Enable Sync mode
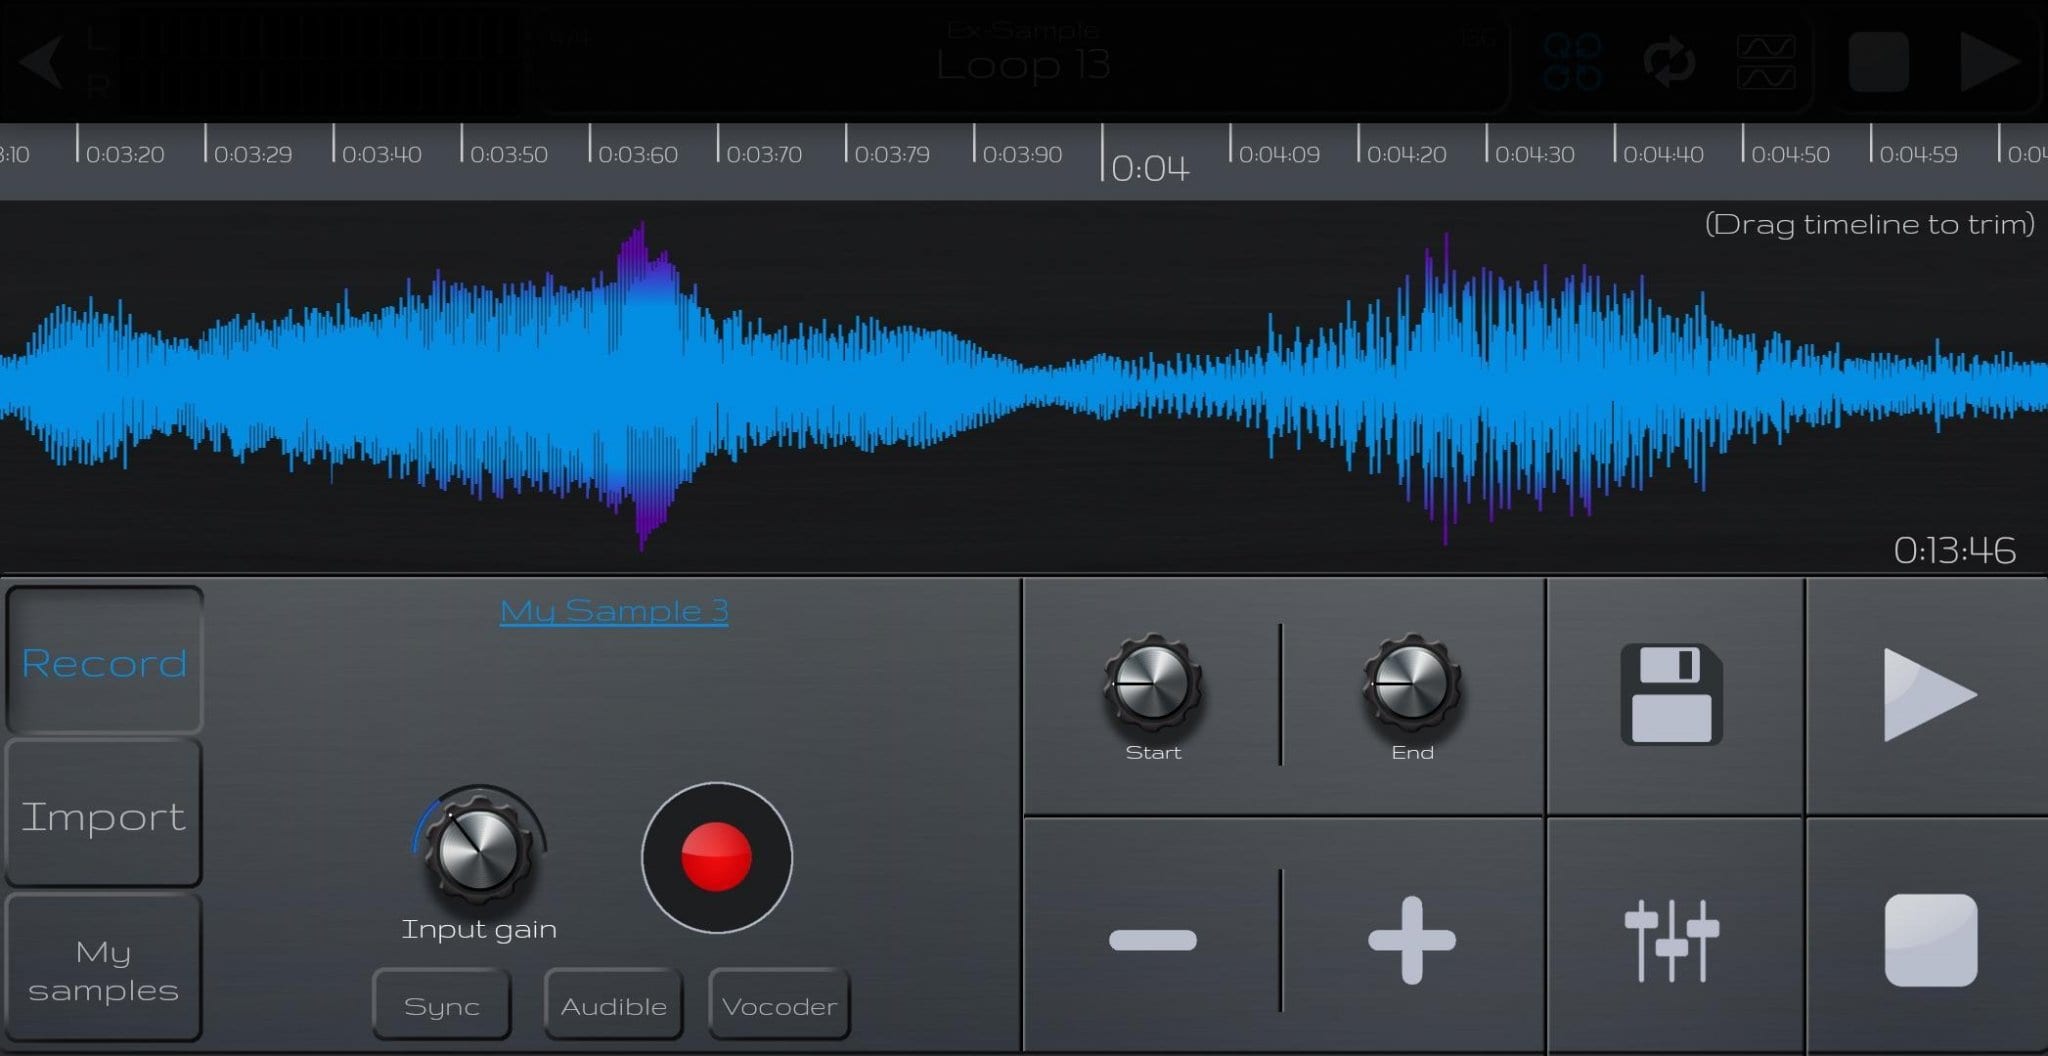Viewport: 2048px width, 1056px height. click(441, 1004)
